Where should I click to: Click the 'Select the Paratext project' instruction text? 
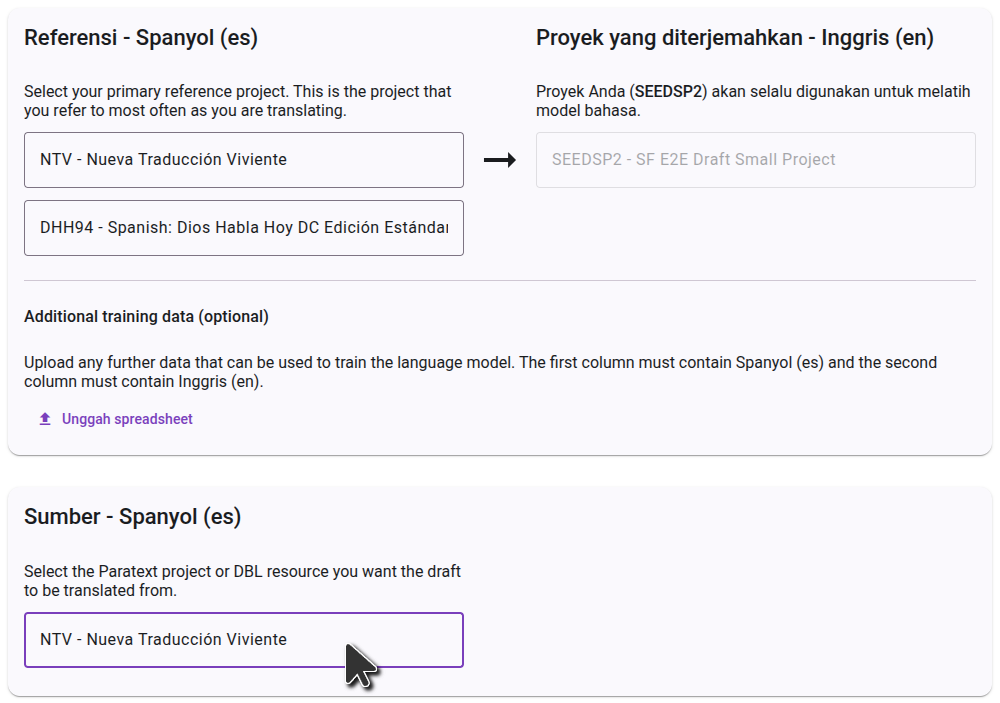pyautogui.click(x=242, y=581)
